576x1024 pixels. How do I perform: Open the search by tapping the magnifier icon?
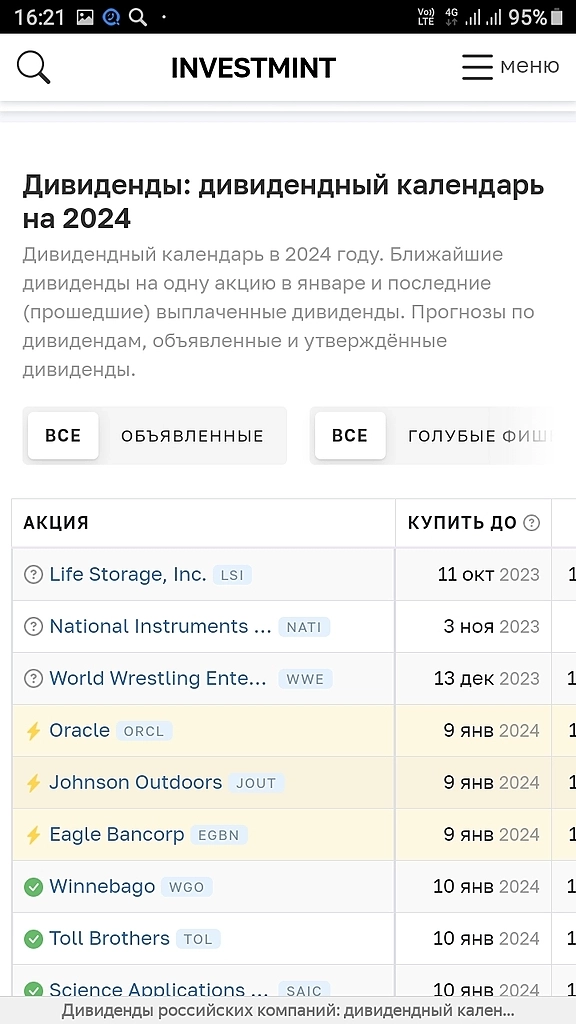[x=33, y=67]
